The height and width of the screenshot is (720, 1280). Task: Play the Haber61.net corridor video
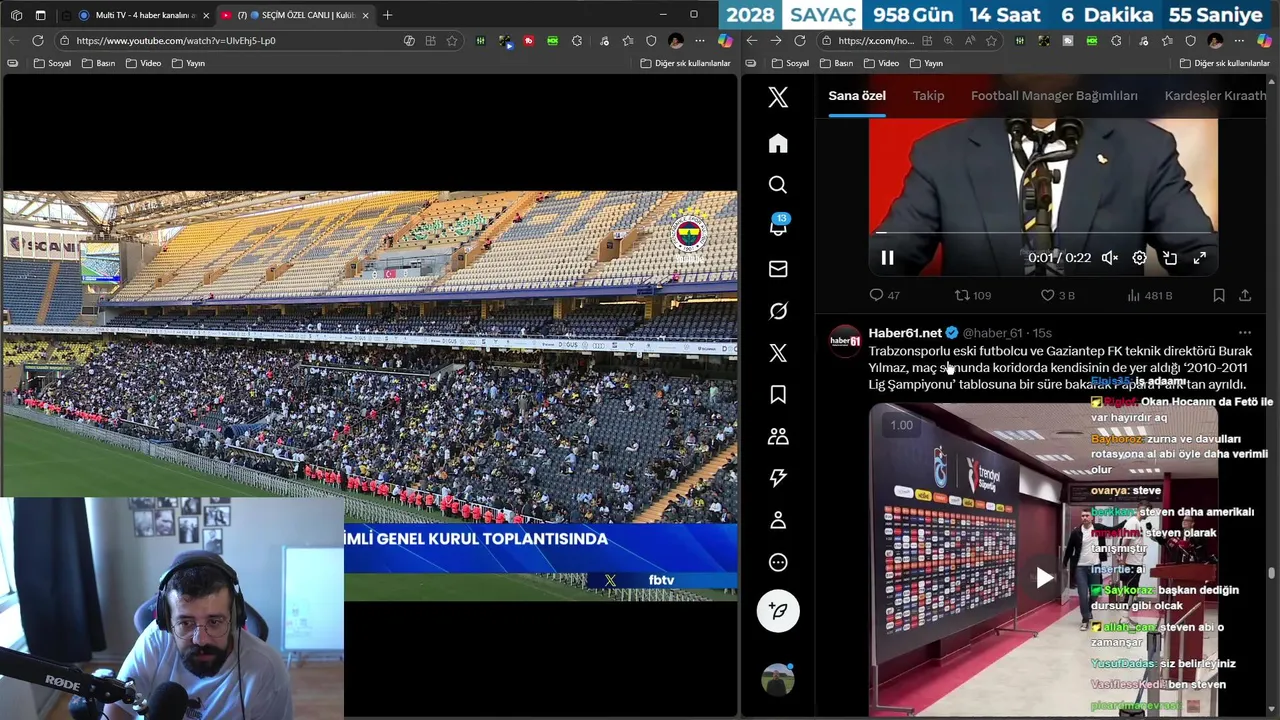[1044, 578]
